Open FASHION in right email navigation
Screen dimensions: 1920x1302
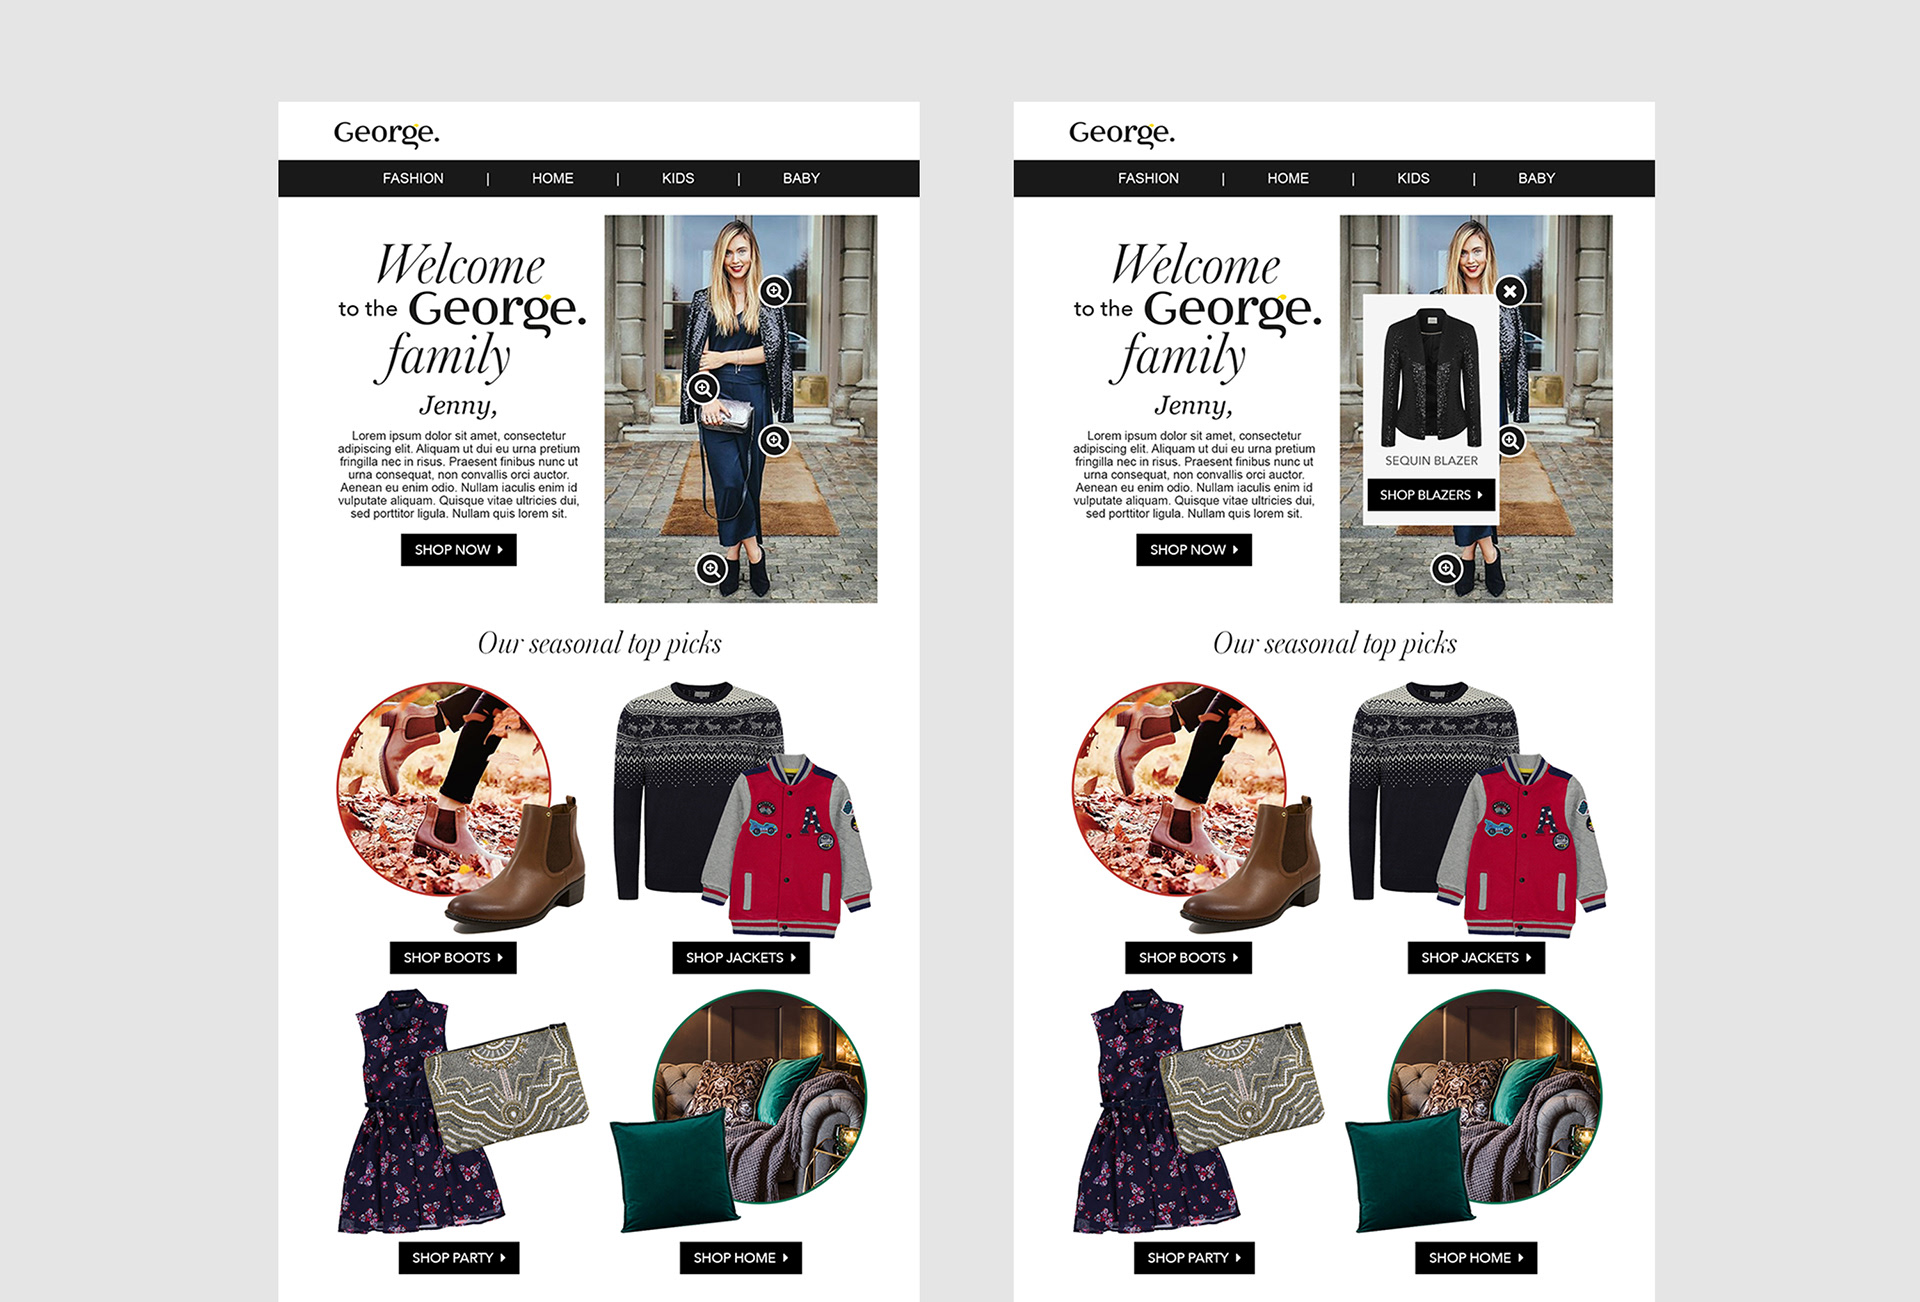(1148, 178)
